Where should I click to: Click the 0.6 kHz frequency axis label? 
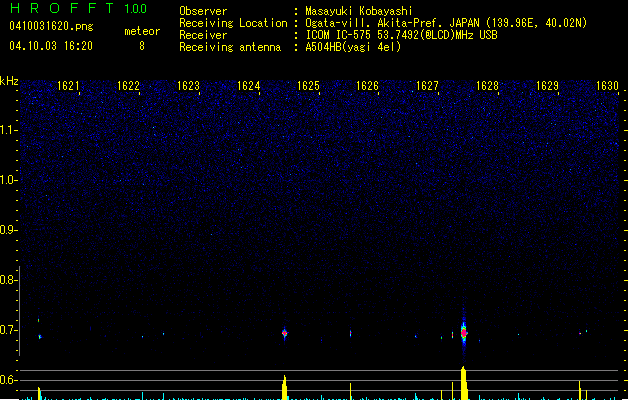pos(8,380)
